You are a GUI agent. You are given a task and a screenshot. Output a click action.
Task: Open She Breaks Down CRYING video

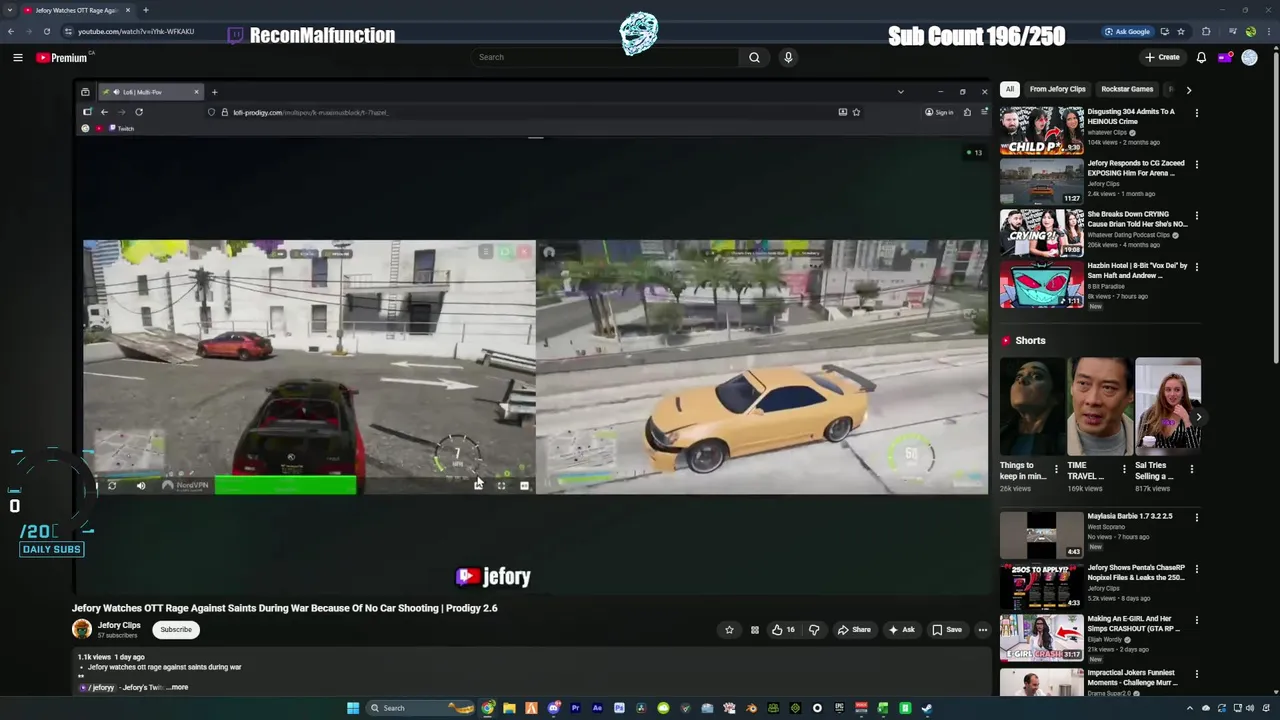pyautogui.click(x=1041, y=233)
